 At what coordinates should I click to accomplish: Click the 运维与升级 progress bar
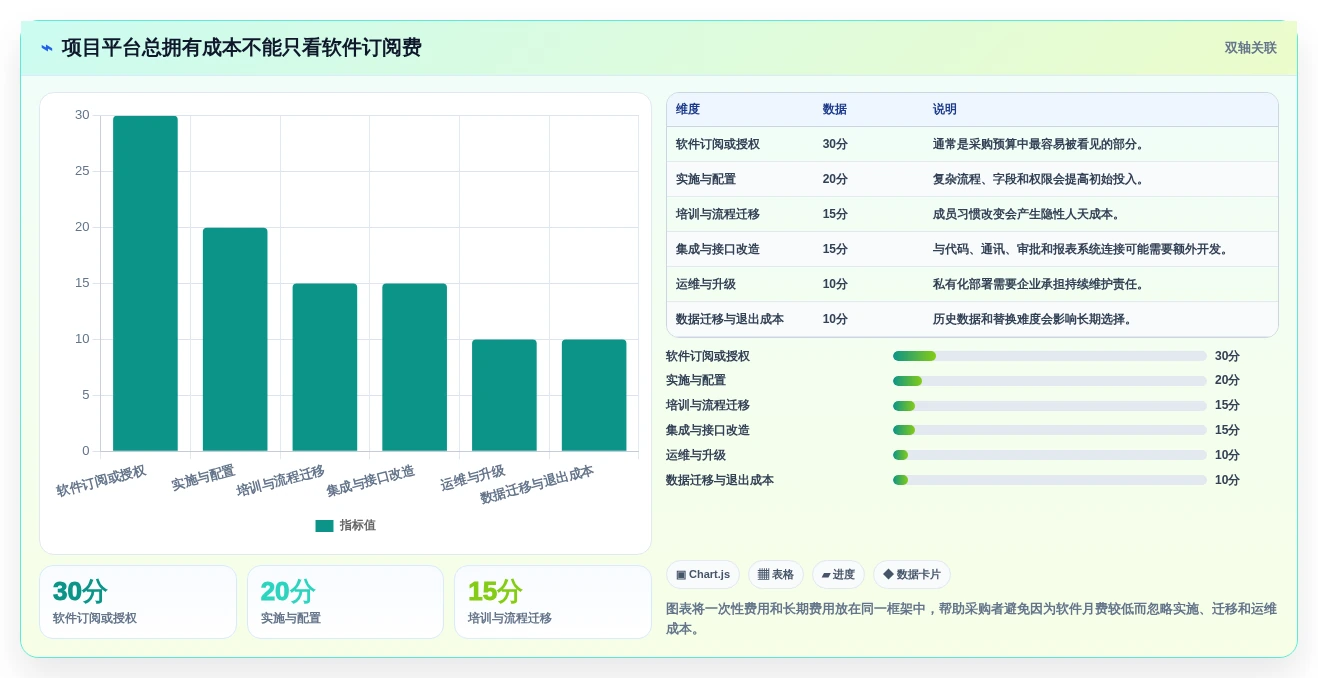pyautogui.click(x=1050, y=455)
